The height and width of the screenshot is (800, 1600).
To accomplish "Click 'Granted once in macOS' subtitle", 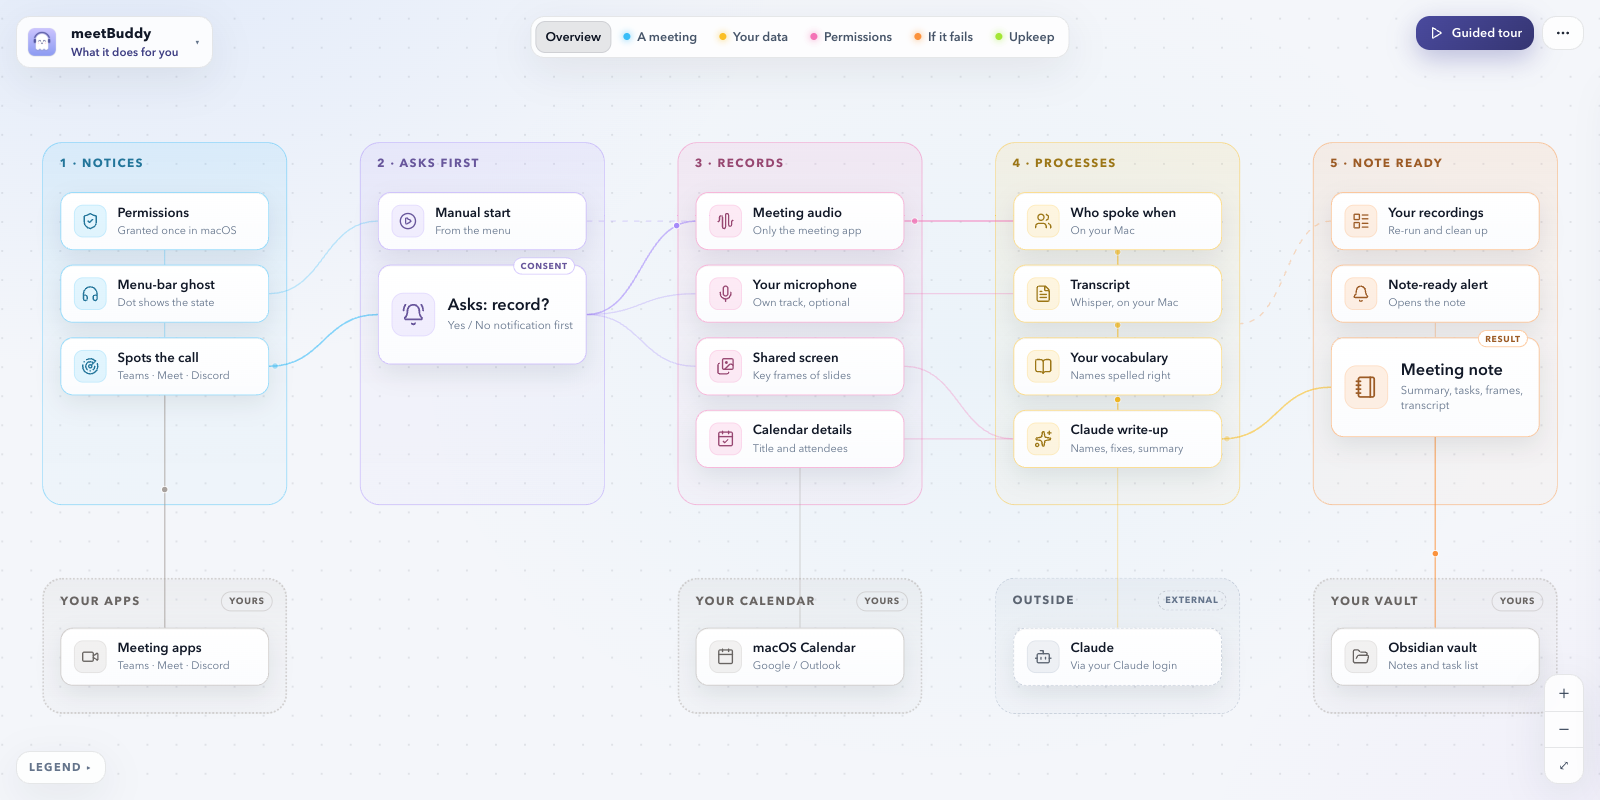I will pos(177,231).
